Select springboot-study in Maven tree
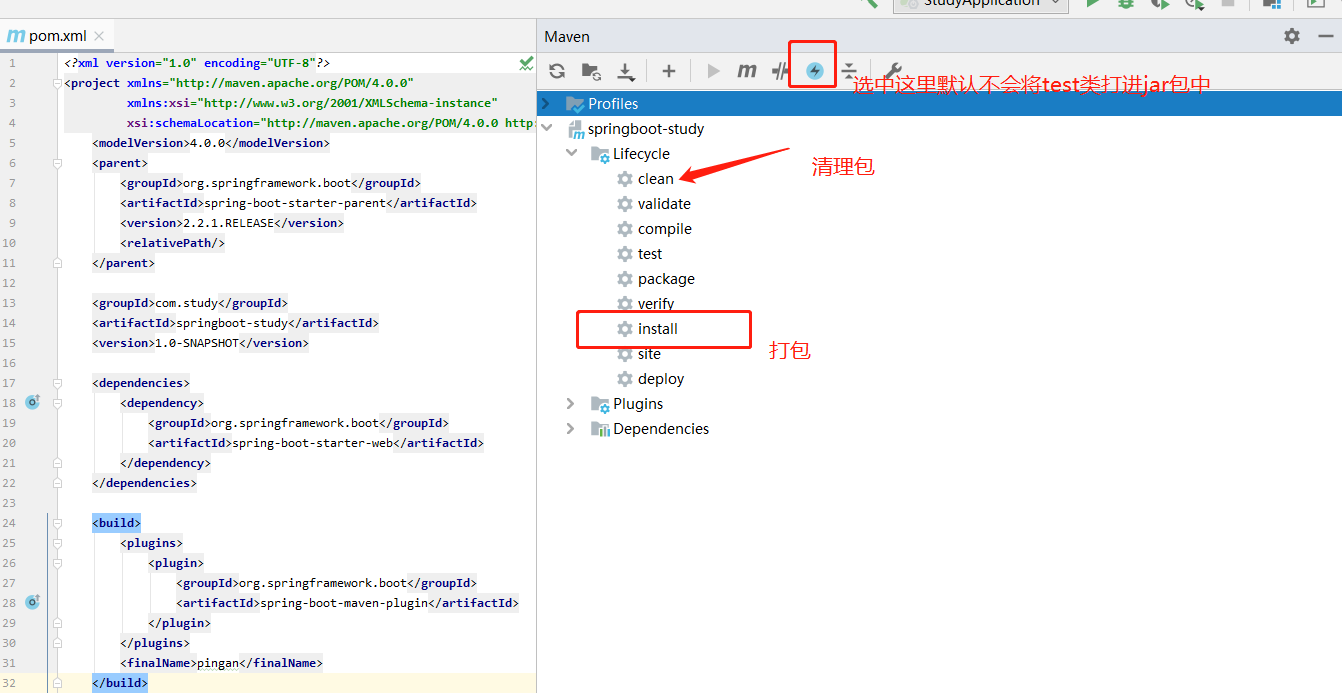The image size is (1342, 693). (x=646, y=129)
